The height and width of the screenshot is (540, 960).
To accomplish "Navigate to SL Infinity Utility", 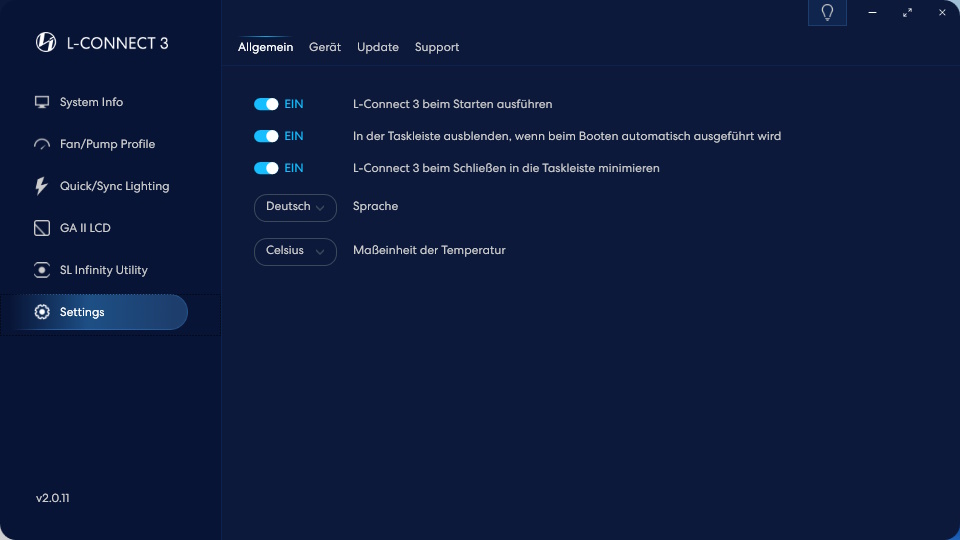I will point(103,270).
